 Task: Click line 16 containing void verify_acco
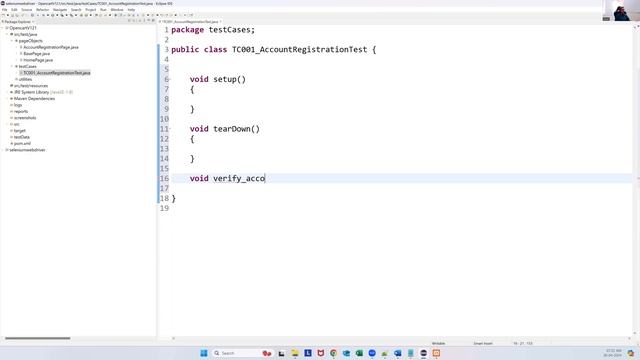click(x=402, y=178)
